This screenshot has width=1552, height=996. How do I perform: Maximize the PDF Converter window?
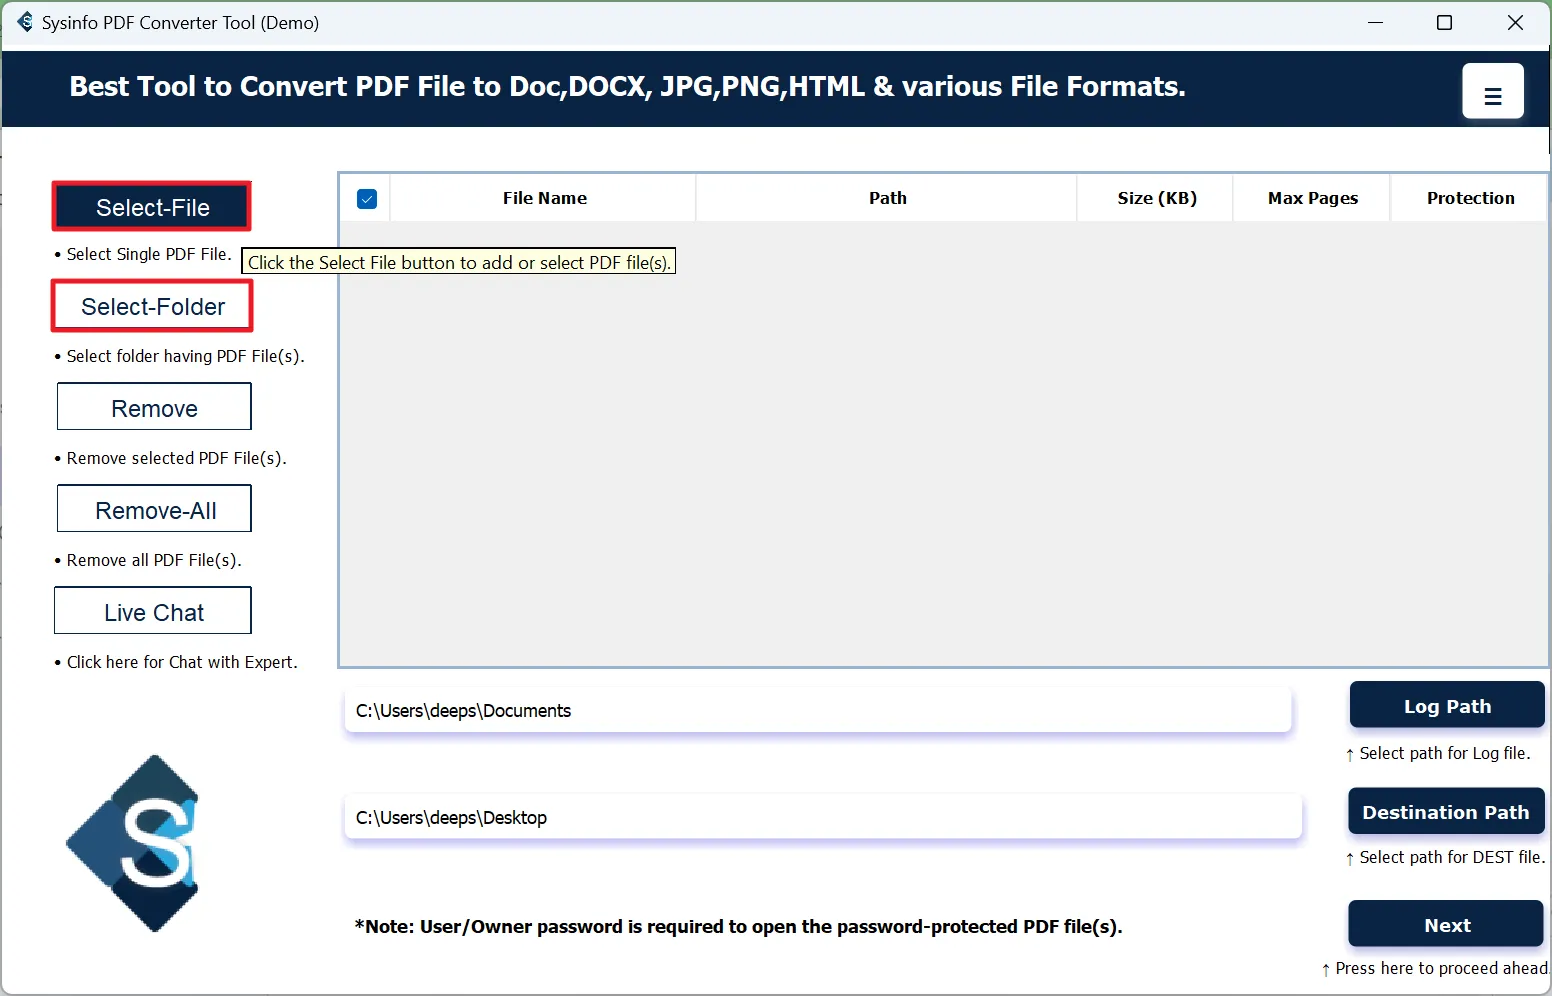coord(1444,22)
